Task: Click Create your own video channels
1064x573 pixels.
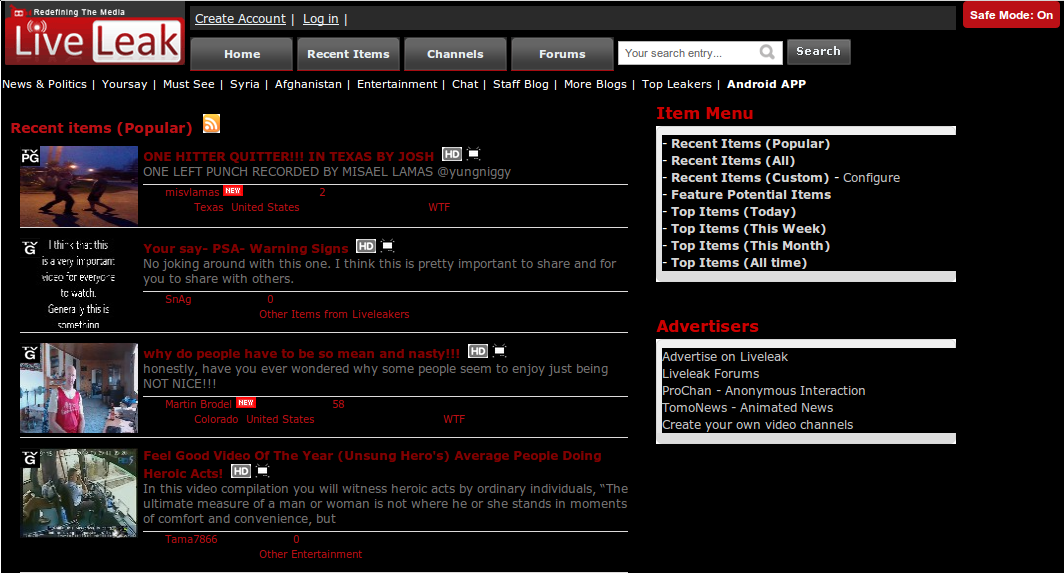Action: [758, 424]
